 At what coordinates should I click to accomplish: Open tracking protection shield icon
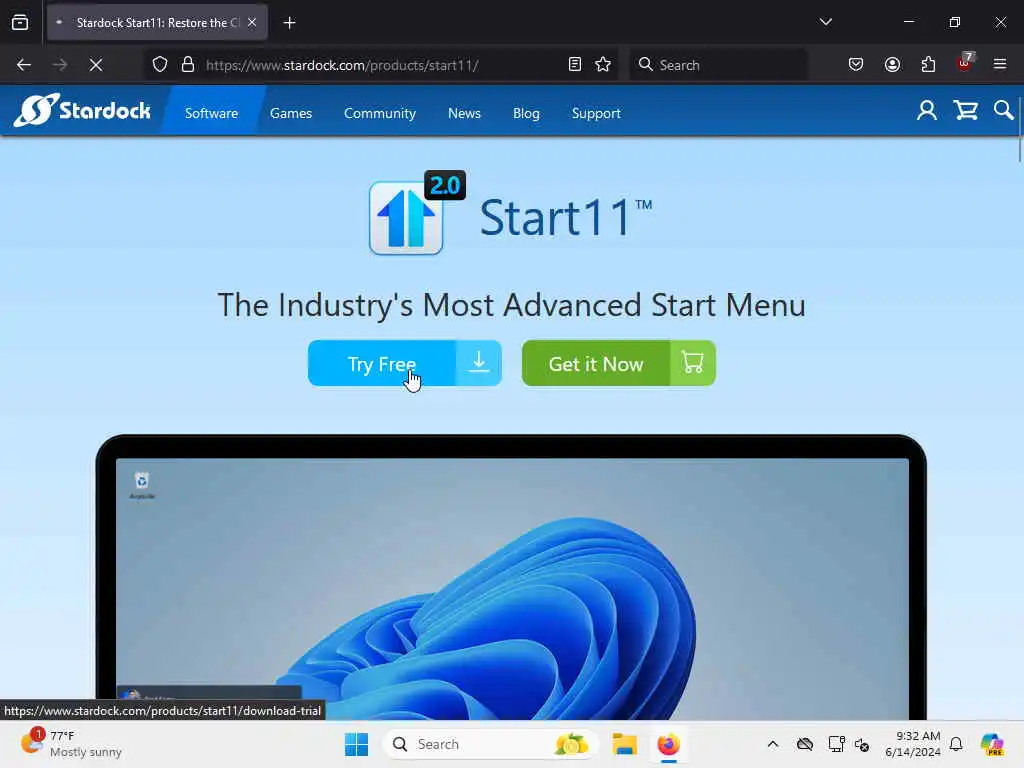click(160, 65)
